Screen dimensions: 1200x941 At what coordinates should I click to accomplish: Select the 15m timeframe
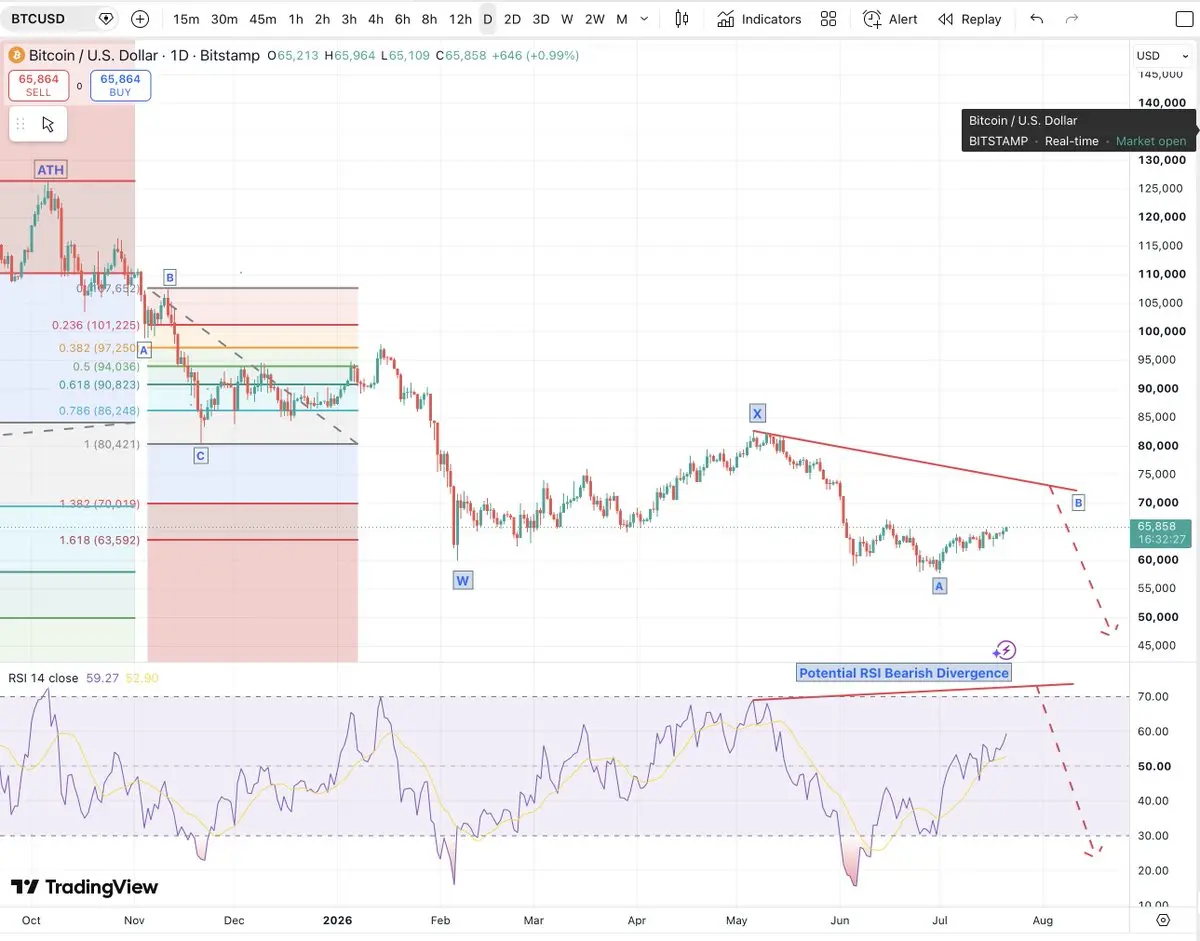click(186, 19)
